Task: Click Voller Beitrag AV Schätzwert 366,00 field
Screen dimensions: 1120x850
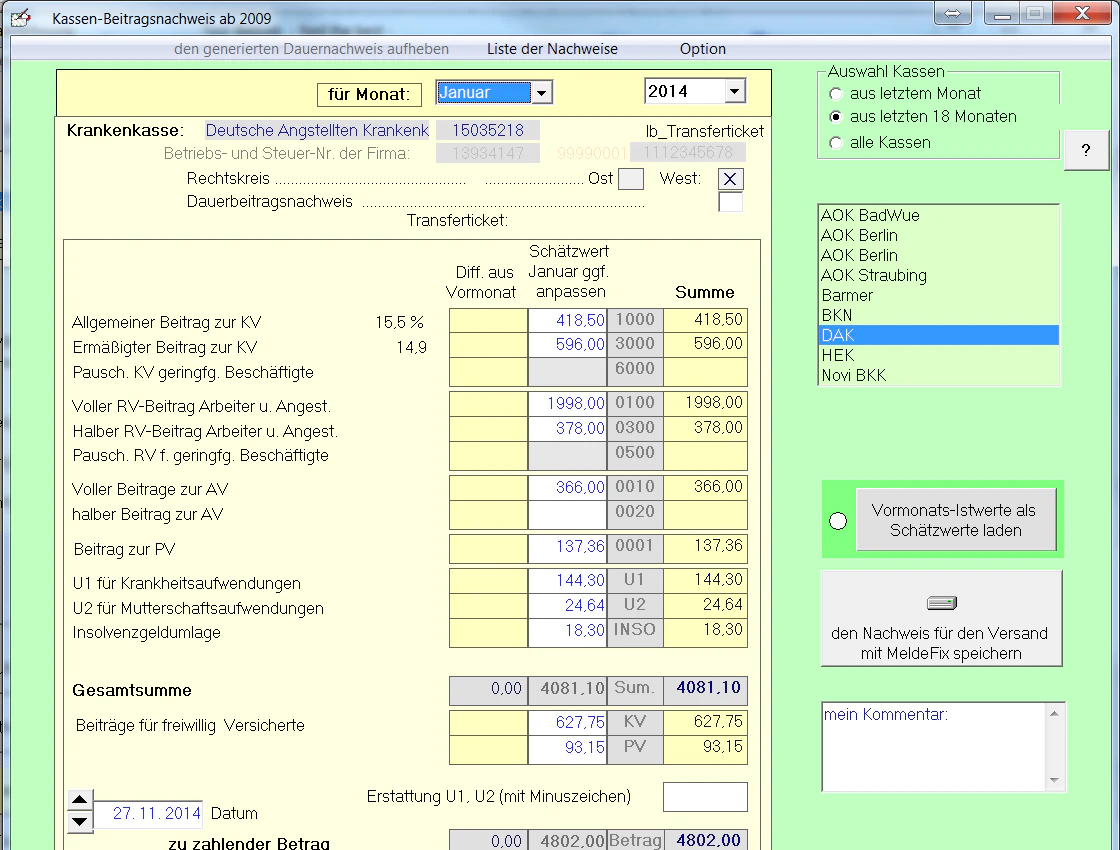Action: 567,487
